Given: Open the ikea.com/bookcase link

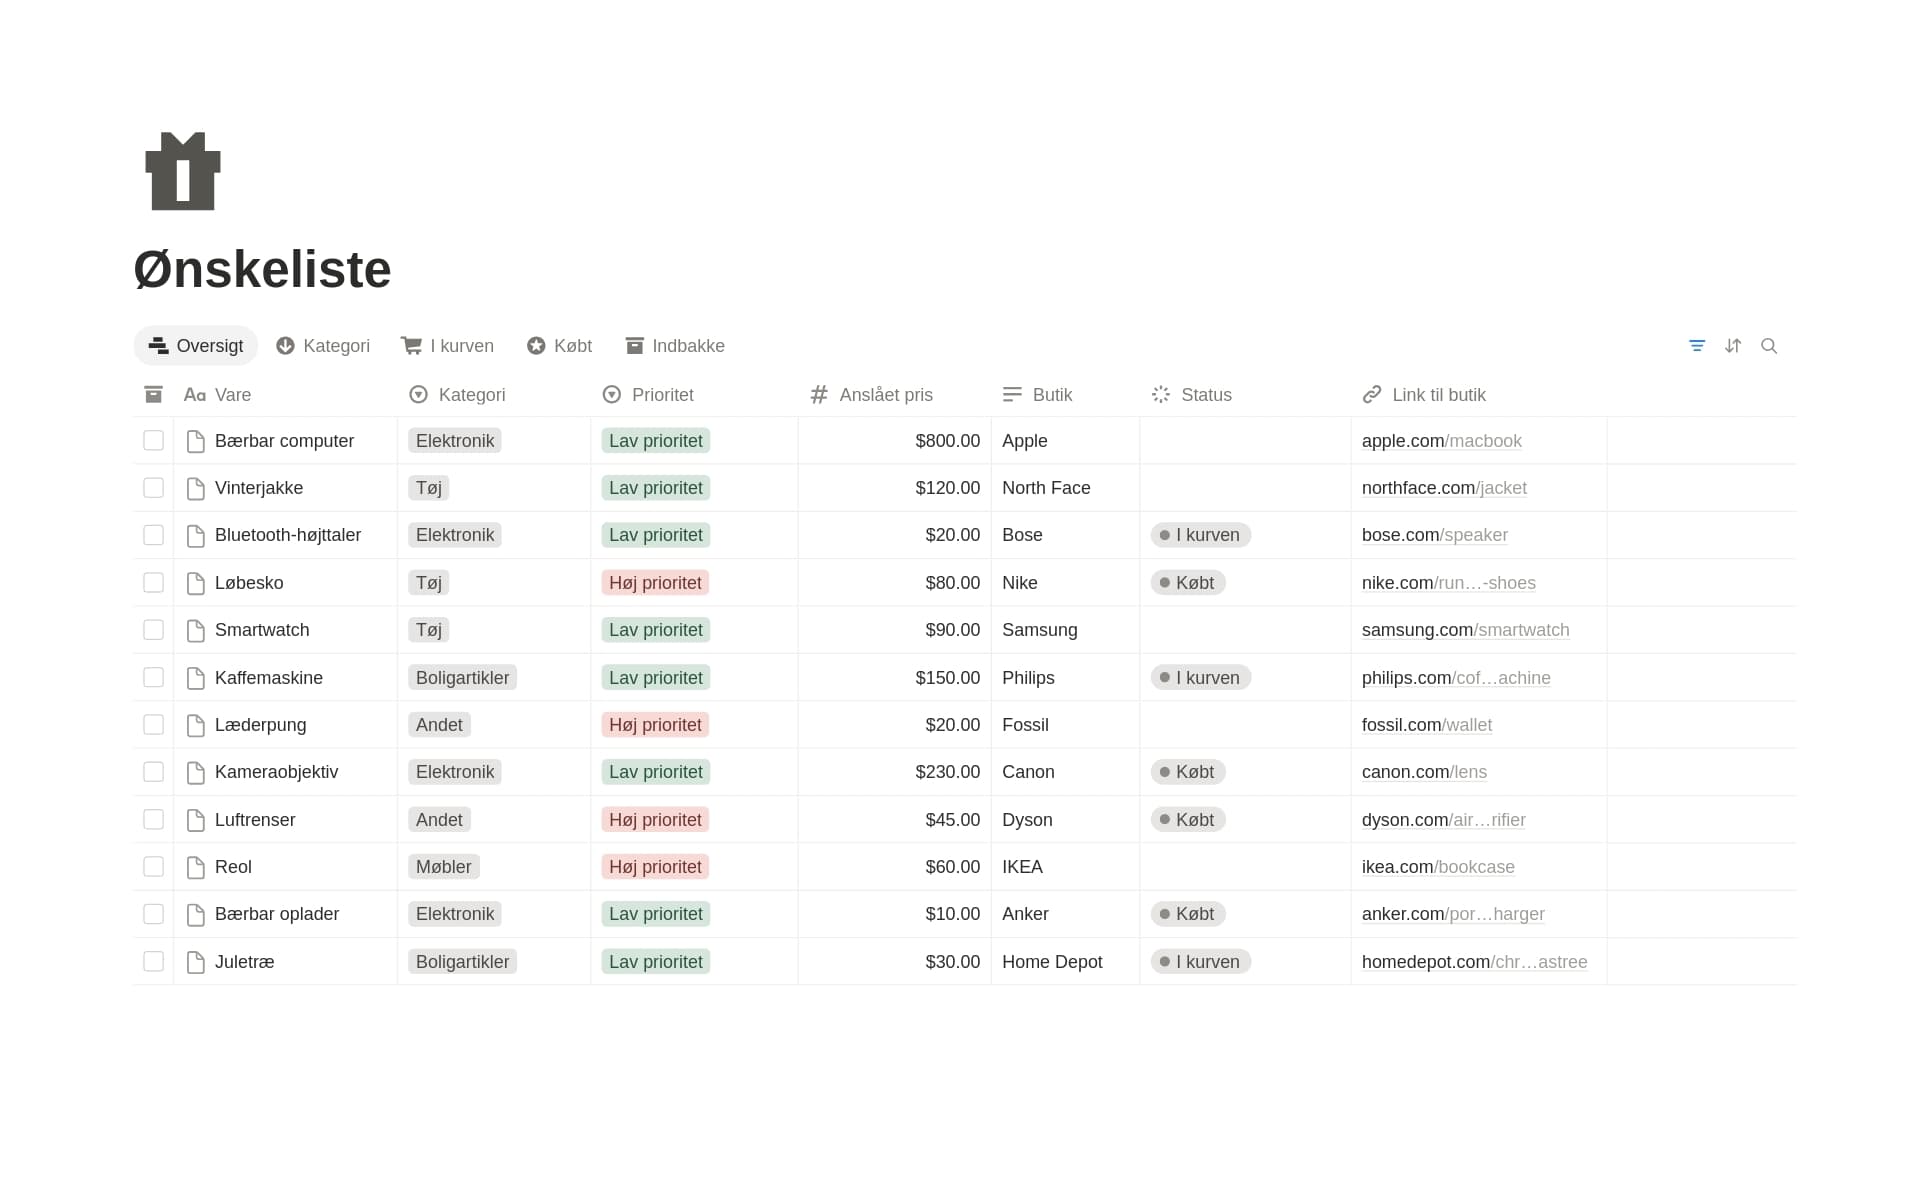Looking at the screenshot, I should click(x=1438, y=867).
